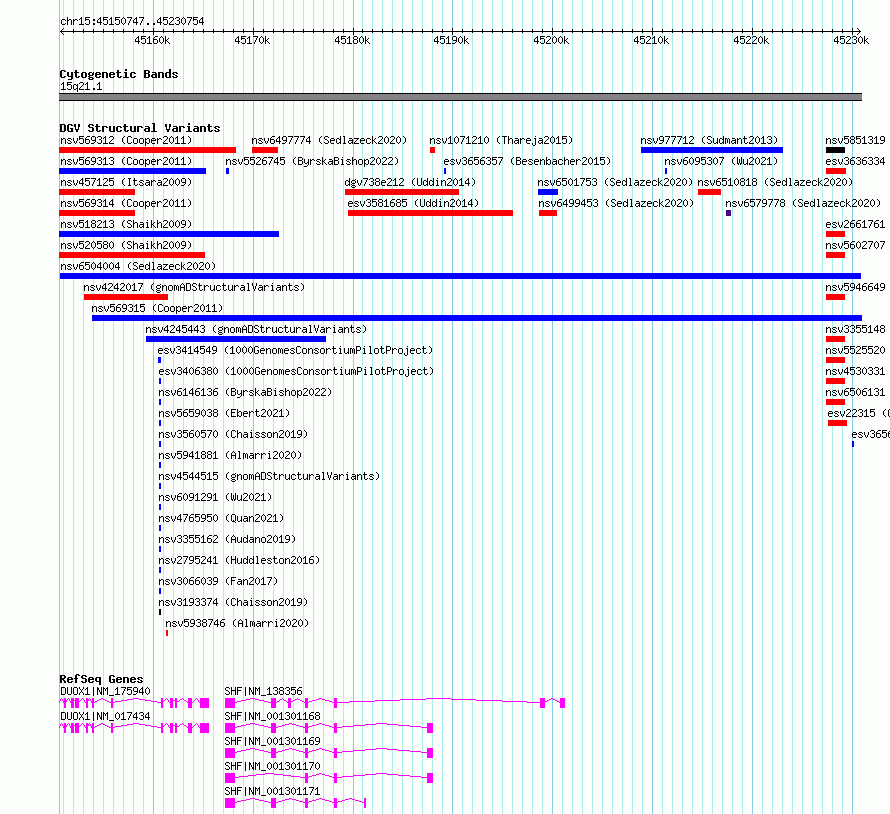Screen dimensions: 890x814
Task: Select the nsv5946649 variant label
Action: (855, 287)
